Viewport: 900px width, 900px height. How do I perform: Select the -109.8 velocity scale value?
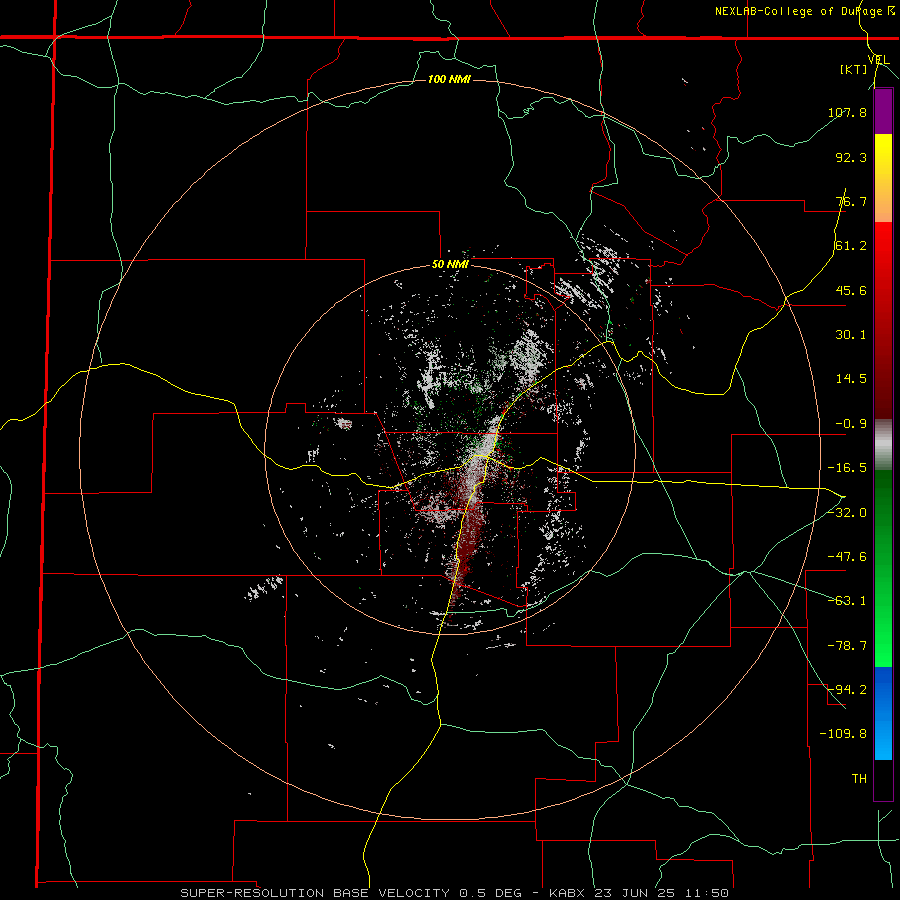[843, 734]
